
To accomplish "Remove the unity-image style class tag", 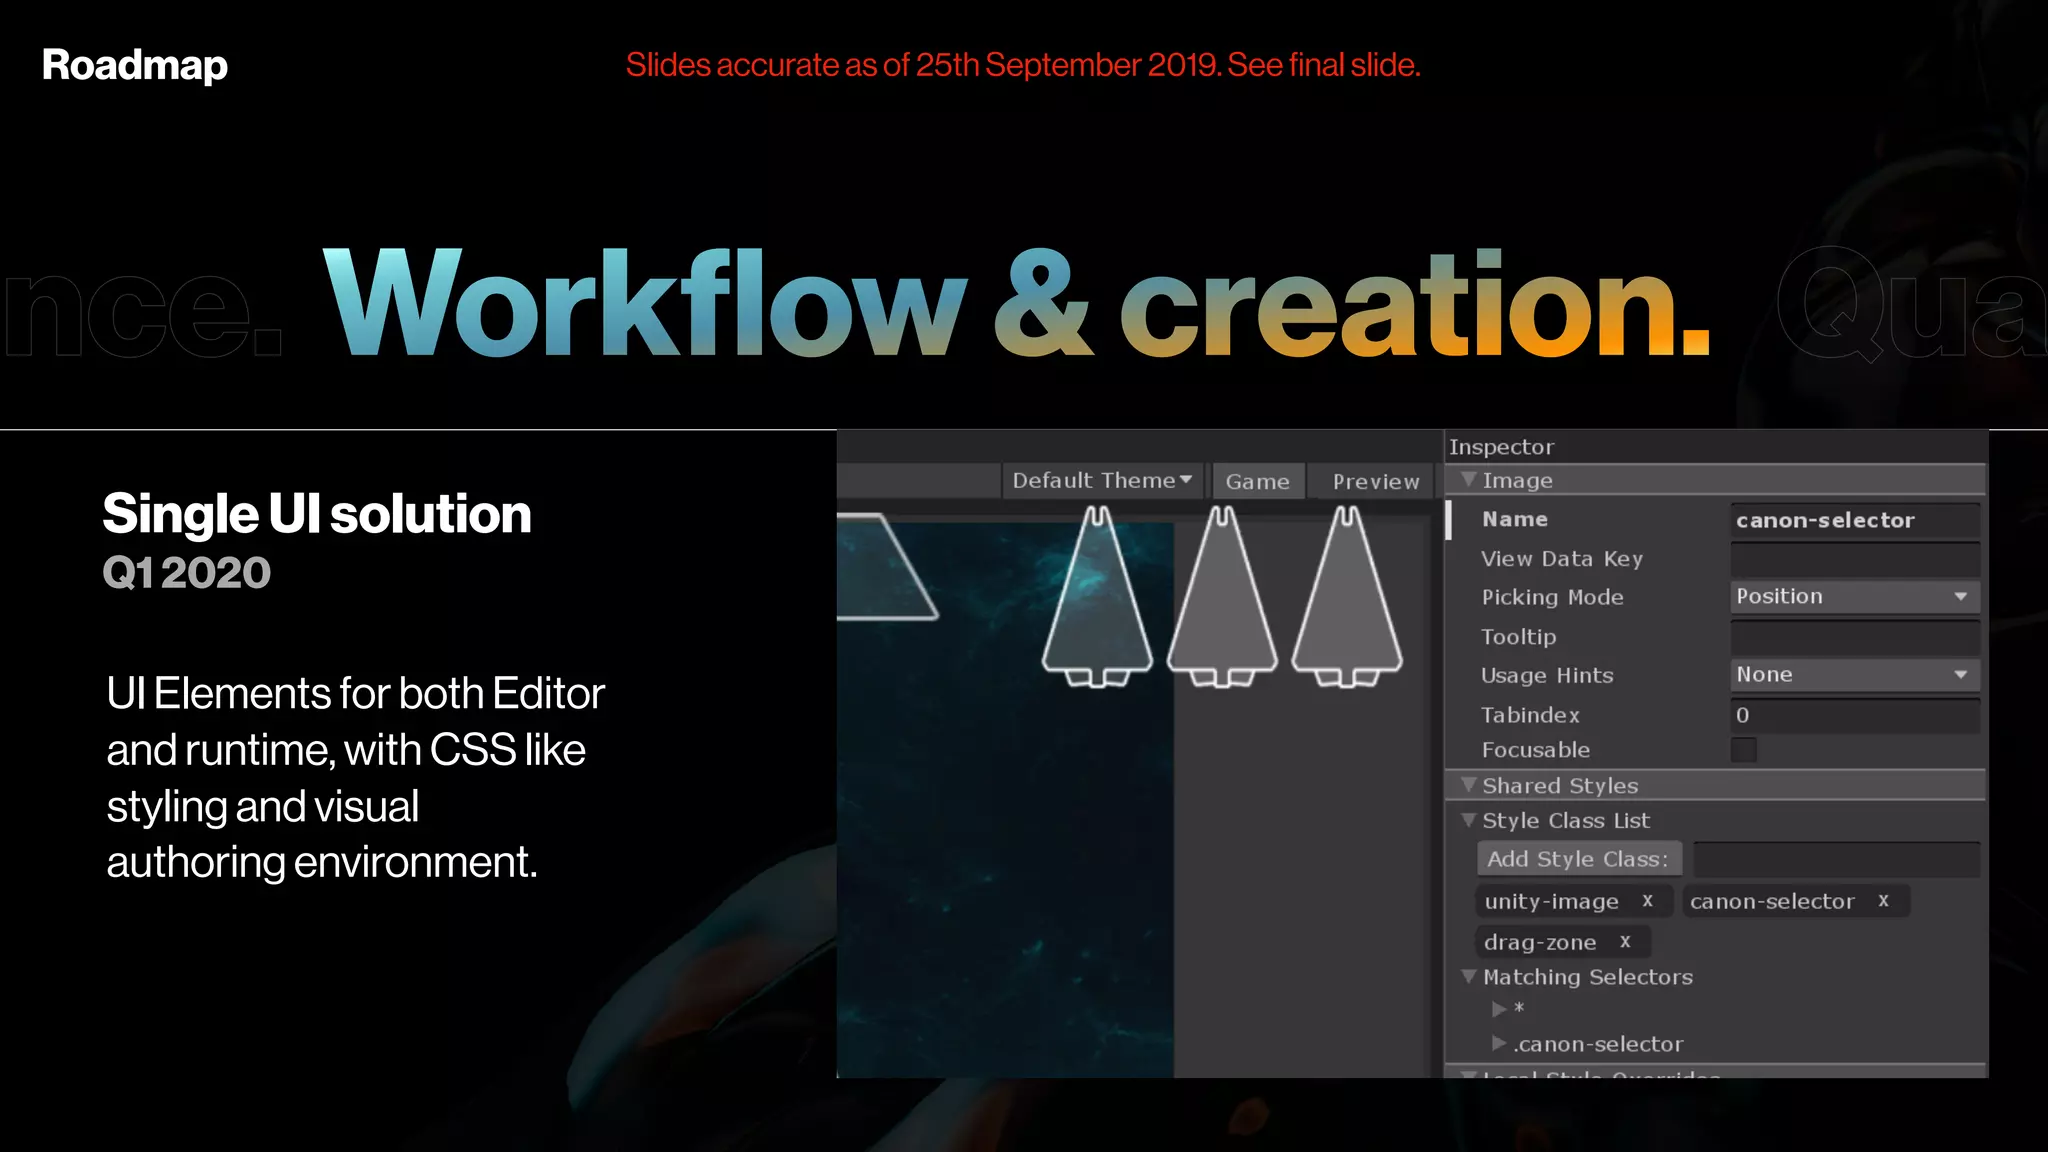I will point(1647,901).
